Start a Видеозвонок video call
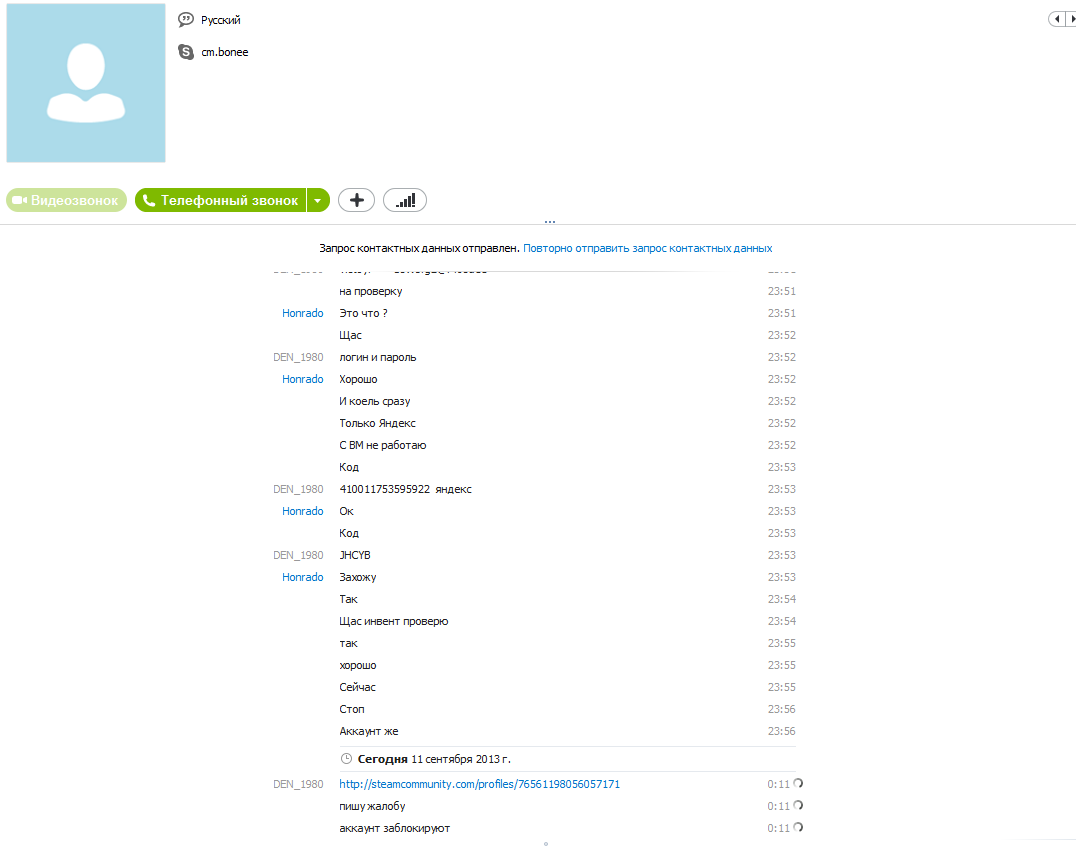Screen dimensions: 1076x847 coord(67,200)
